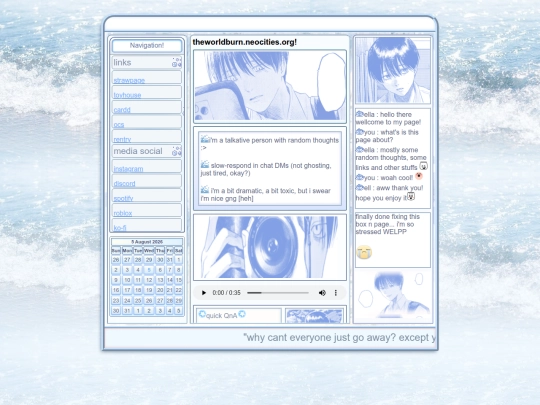Open the spotify link
The image size is (540, 405).
point(123,198)
